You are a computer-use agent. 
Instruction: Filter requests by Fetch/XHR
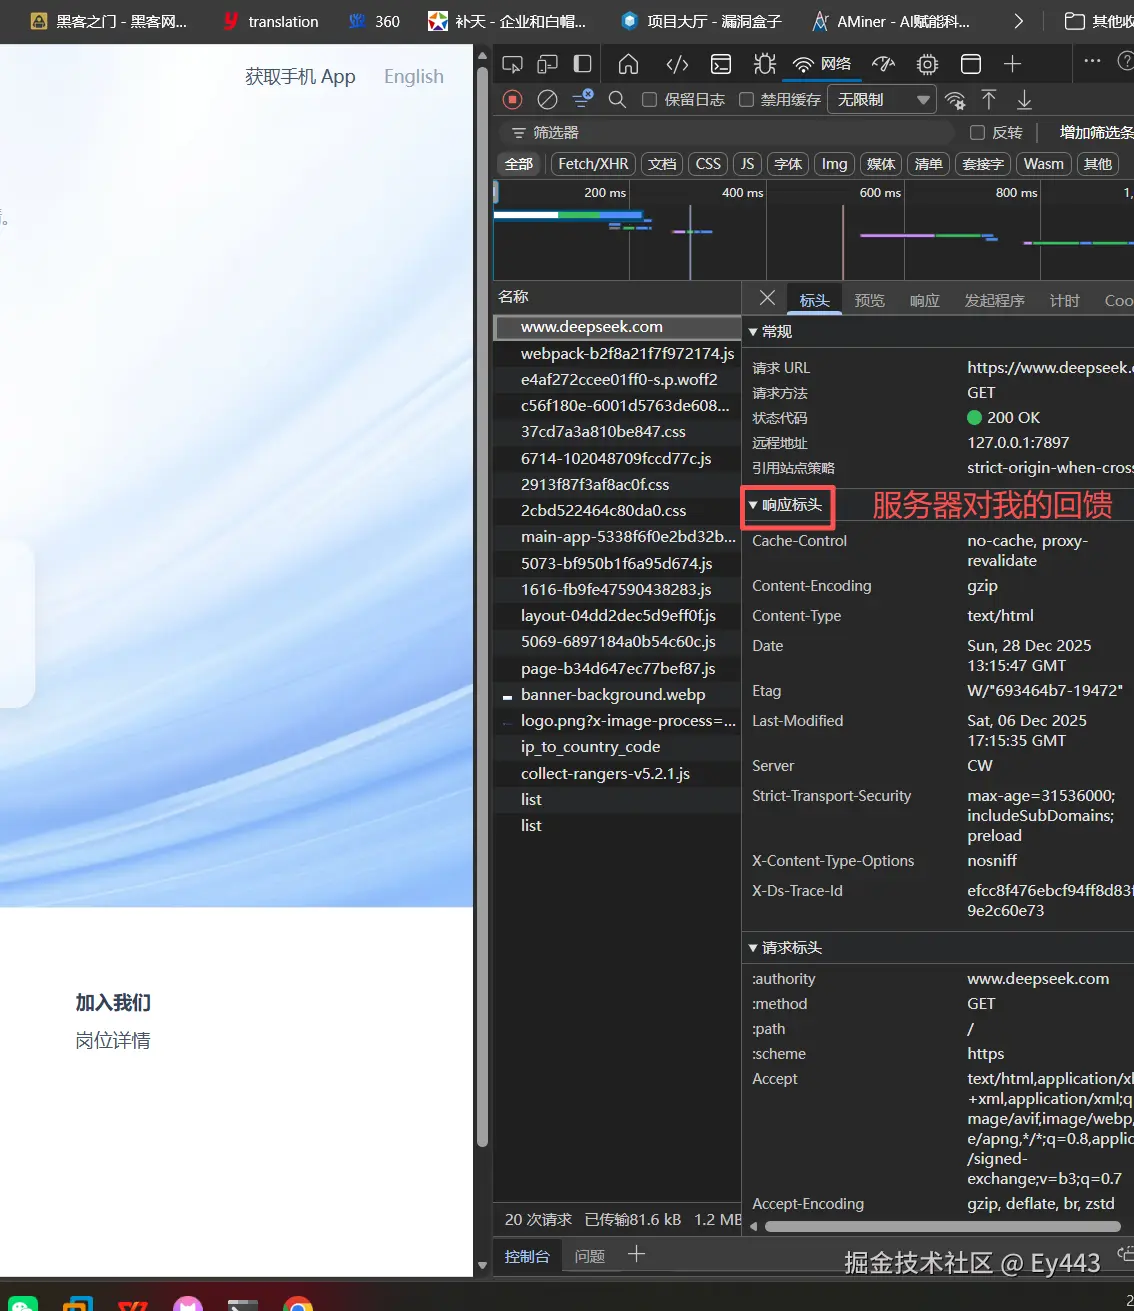(593, 164)
